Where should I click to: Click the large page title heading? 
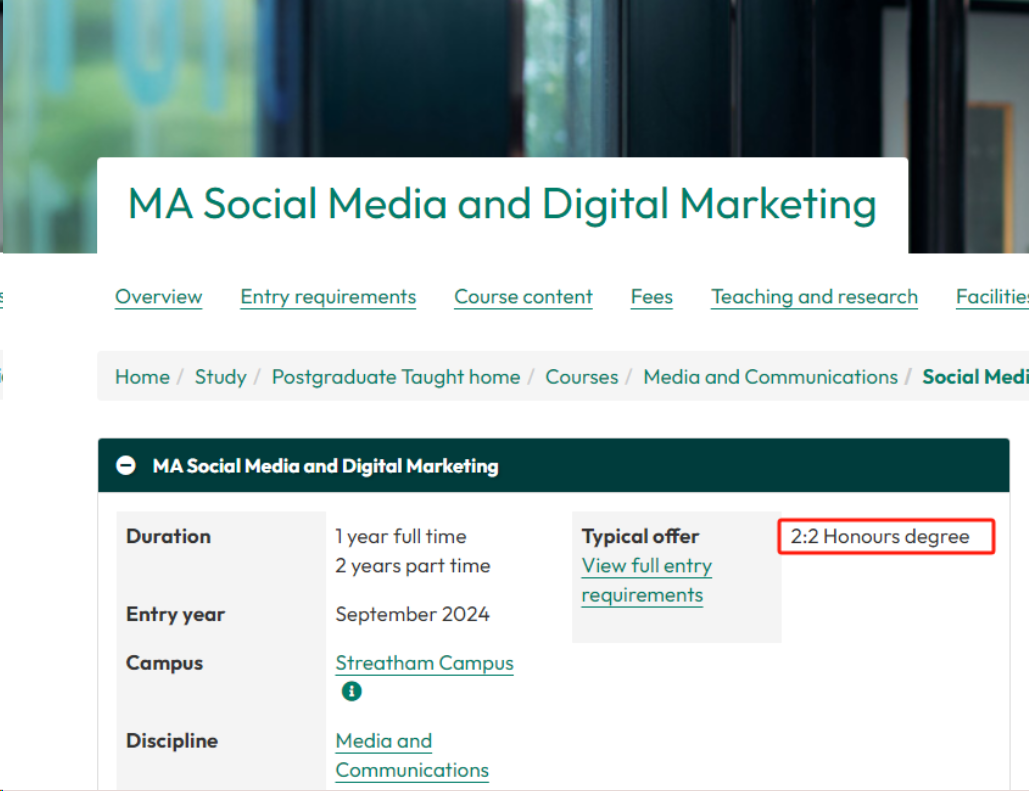502,205
